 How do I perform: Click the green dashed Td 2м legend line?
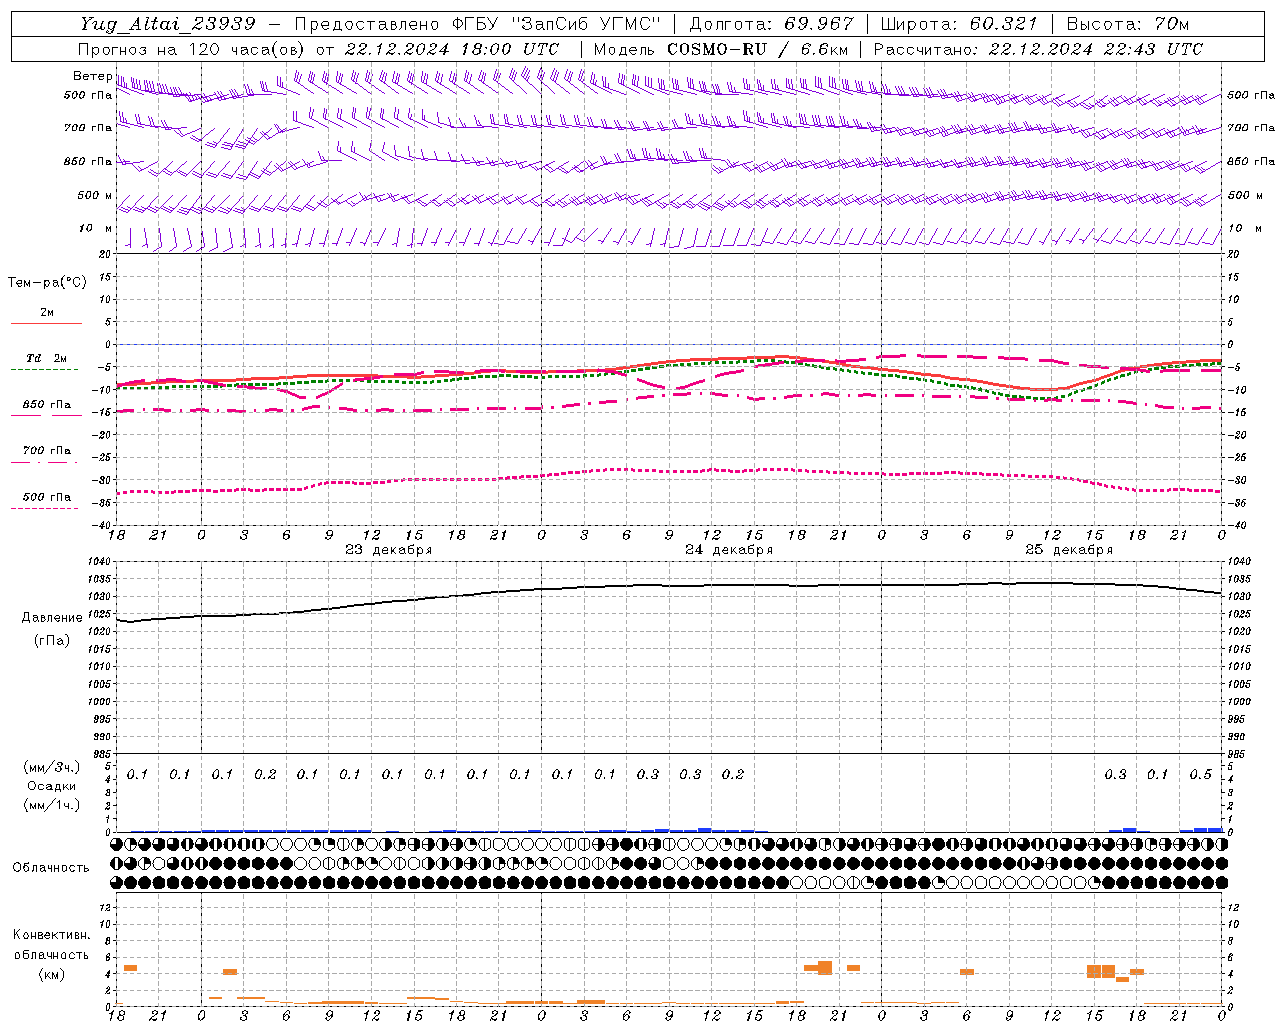point(45,369)
